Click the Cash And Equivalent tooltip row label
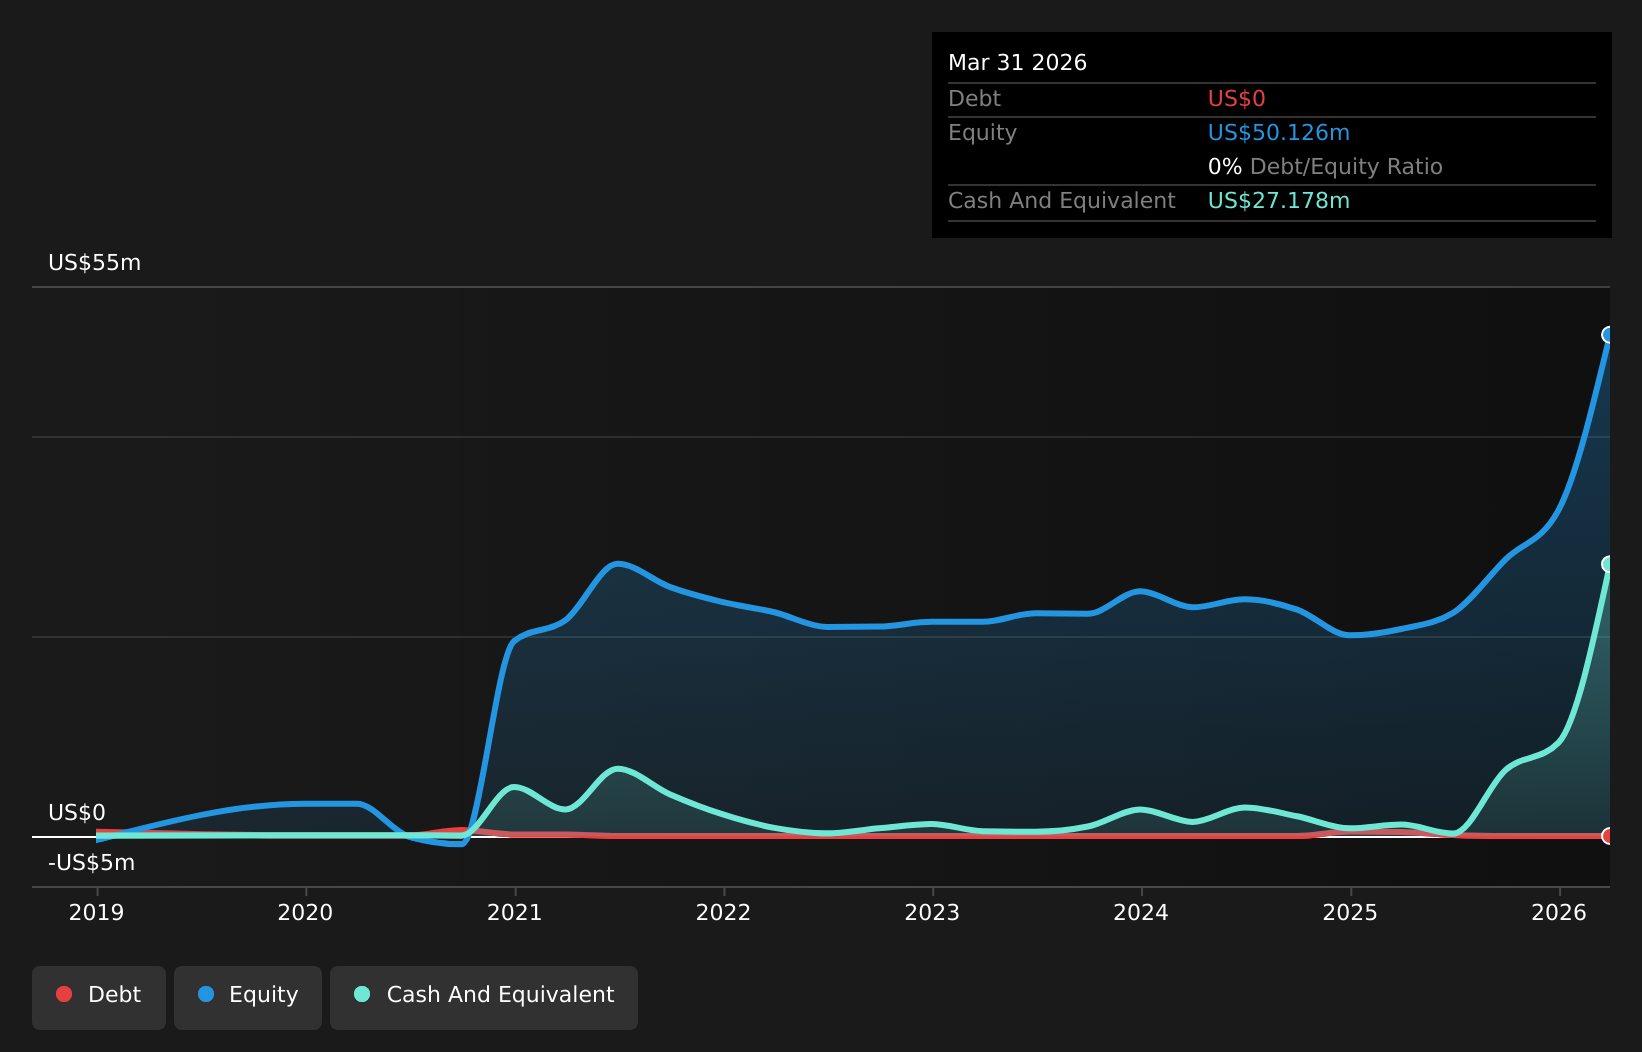Image resolution: width=1642 pixels, height=1052 pixels. [x=1062, y=201]
